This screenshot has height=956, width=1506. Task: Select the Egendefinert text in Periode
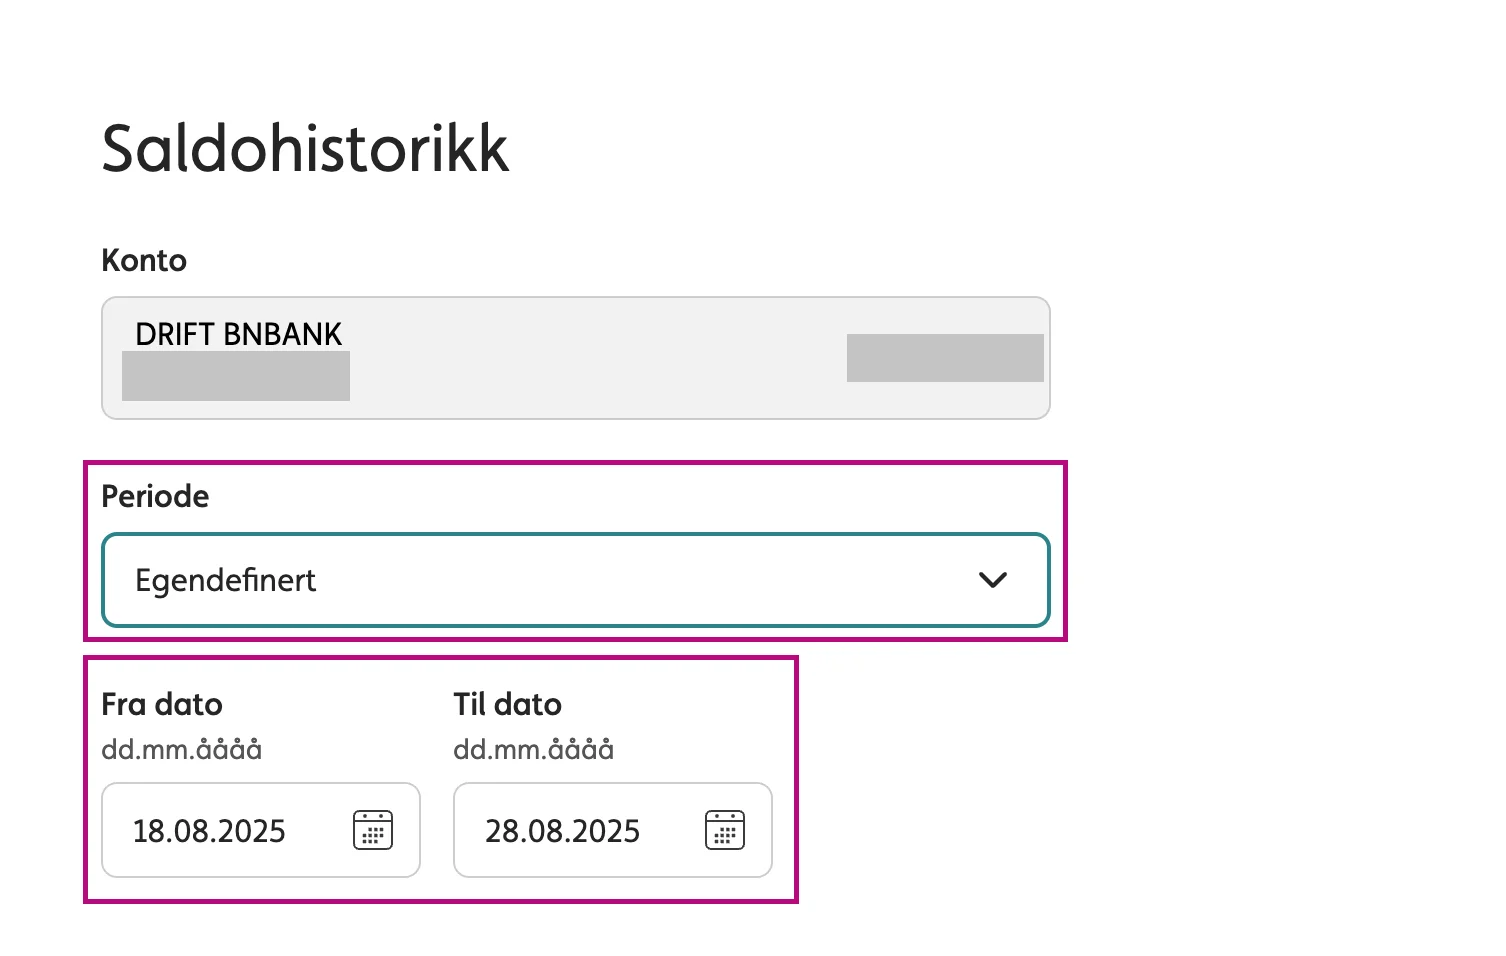coord(225,580)
